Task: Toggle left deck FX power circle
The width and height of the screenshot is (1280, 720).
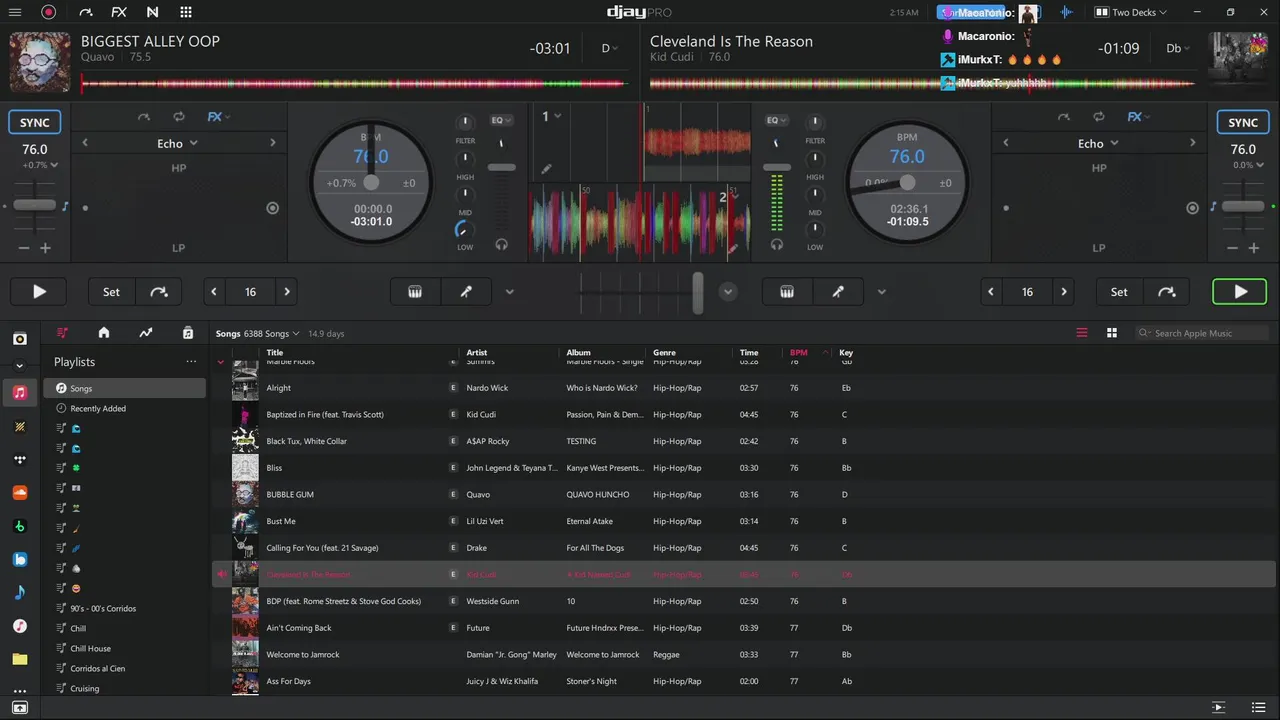Action: (x=272, y=208)
